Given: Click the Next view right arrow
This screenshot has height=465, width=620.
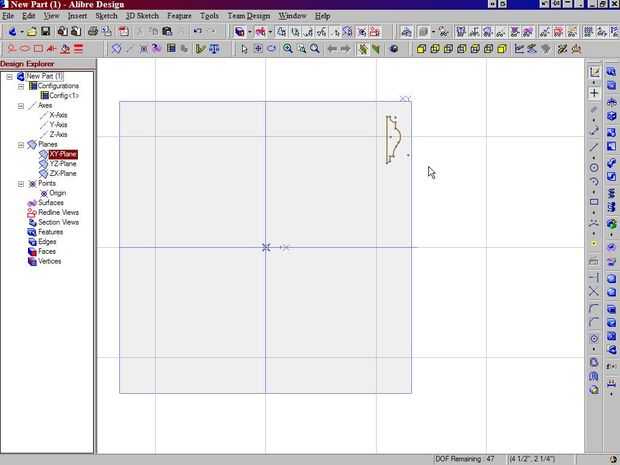Looking at the screenshot, I should point(346,49).
